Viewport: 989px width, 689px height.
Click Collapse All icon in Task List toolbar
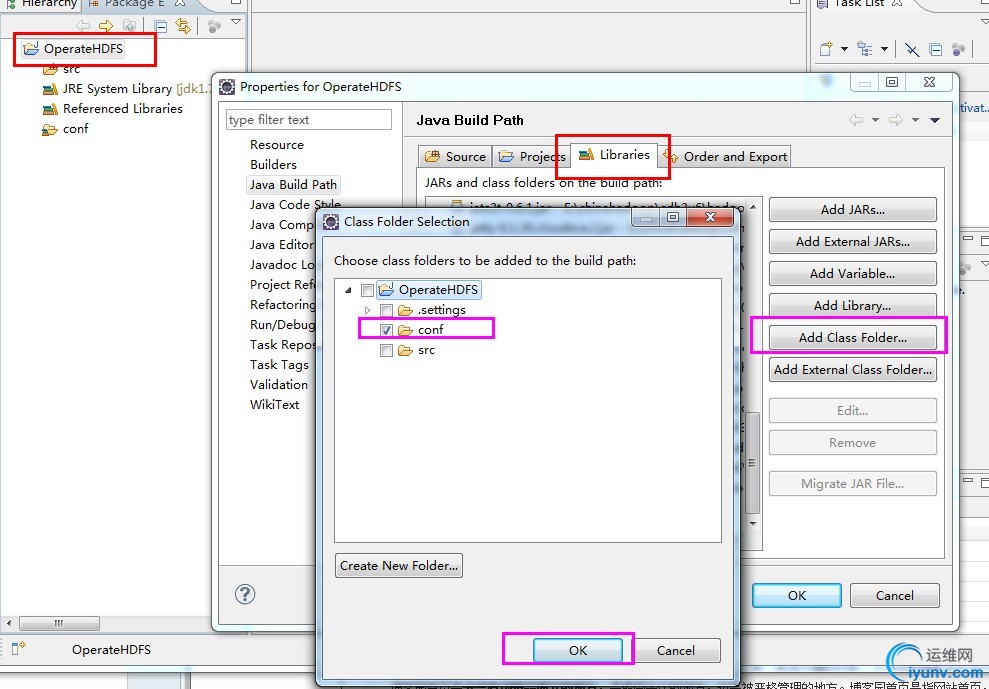click(936, 49)
